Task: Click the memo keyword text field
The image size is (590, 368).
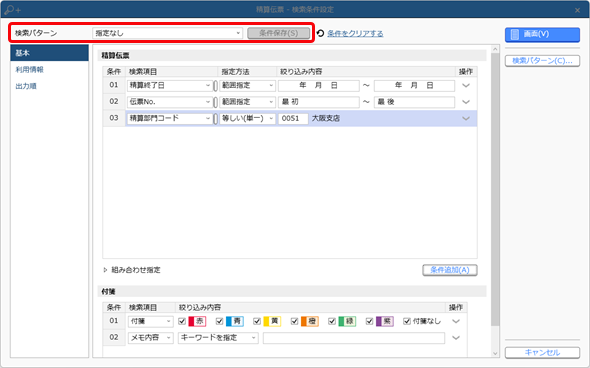Action: point(354,338)
